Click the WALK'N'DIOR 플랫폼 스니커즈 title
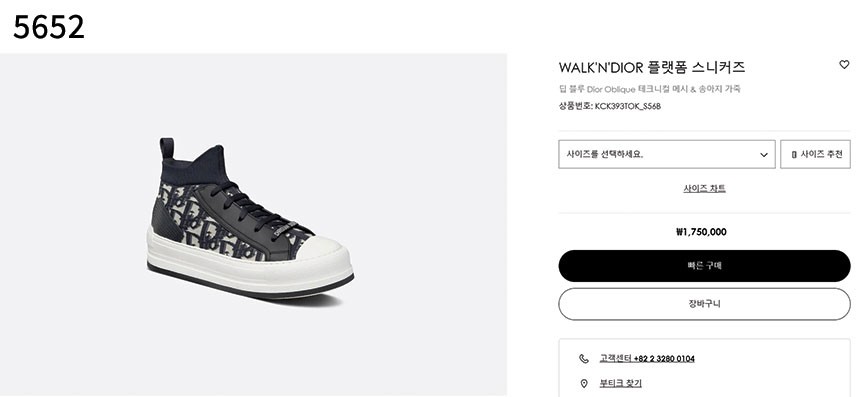The width and height of the screenshot is (860, 397). tap(652, 67)
